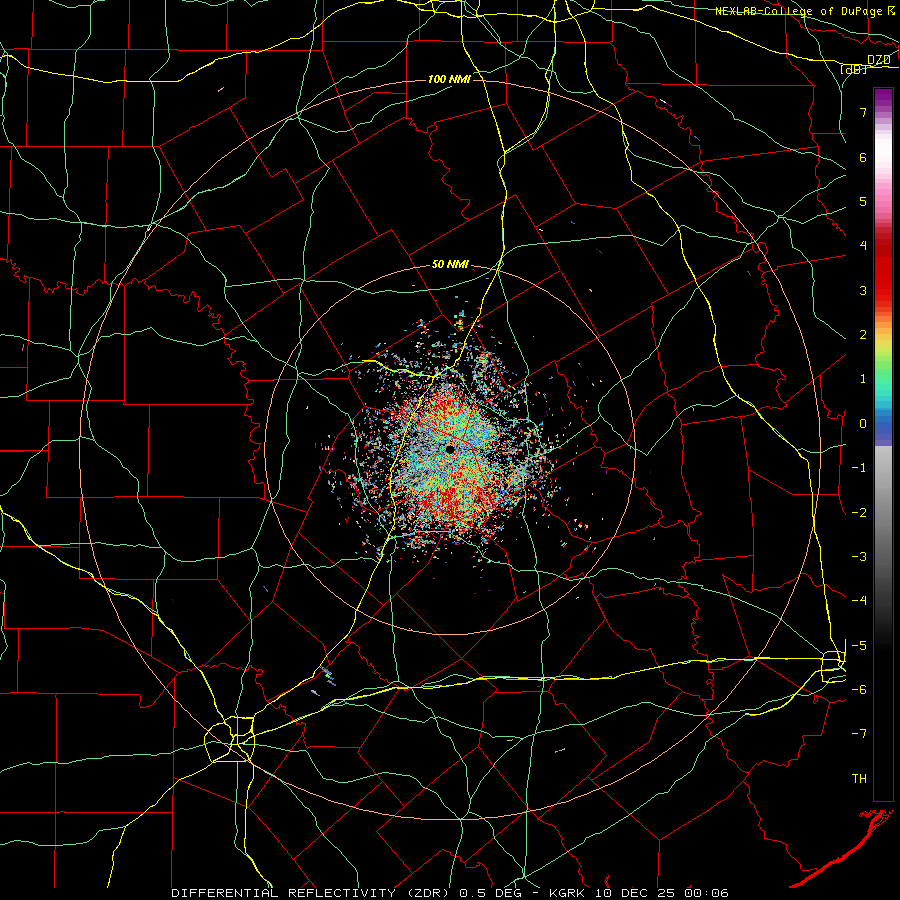The width and height of the screenshot is (900, 900).
Task: Click the -5 value on the color scale
Action: point(859,646)
